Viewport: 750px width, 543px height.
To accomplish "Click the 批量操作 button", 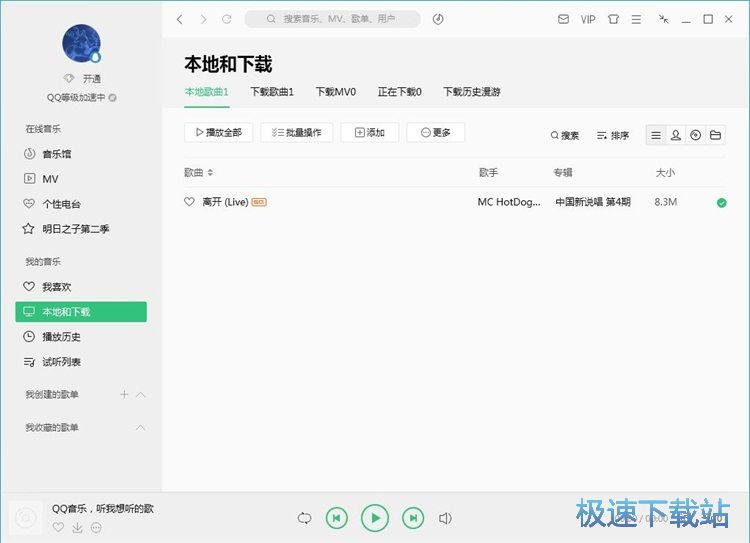I will (297, 133).
